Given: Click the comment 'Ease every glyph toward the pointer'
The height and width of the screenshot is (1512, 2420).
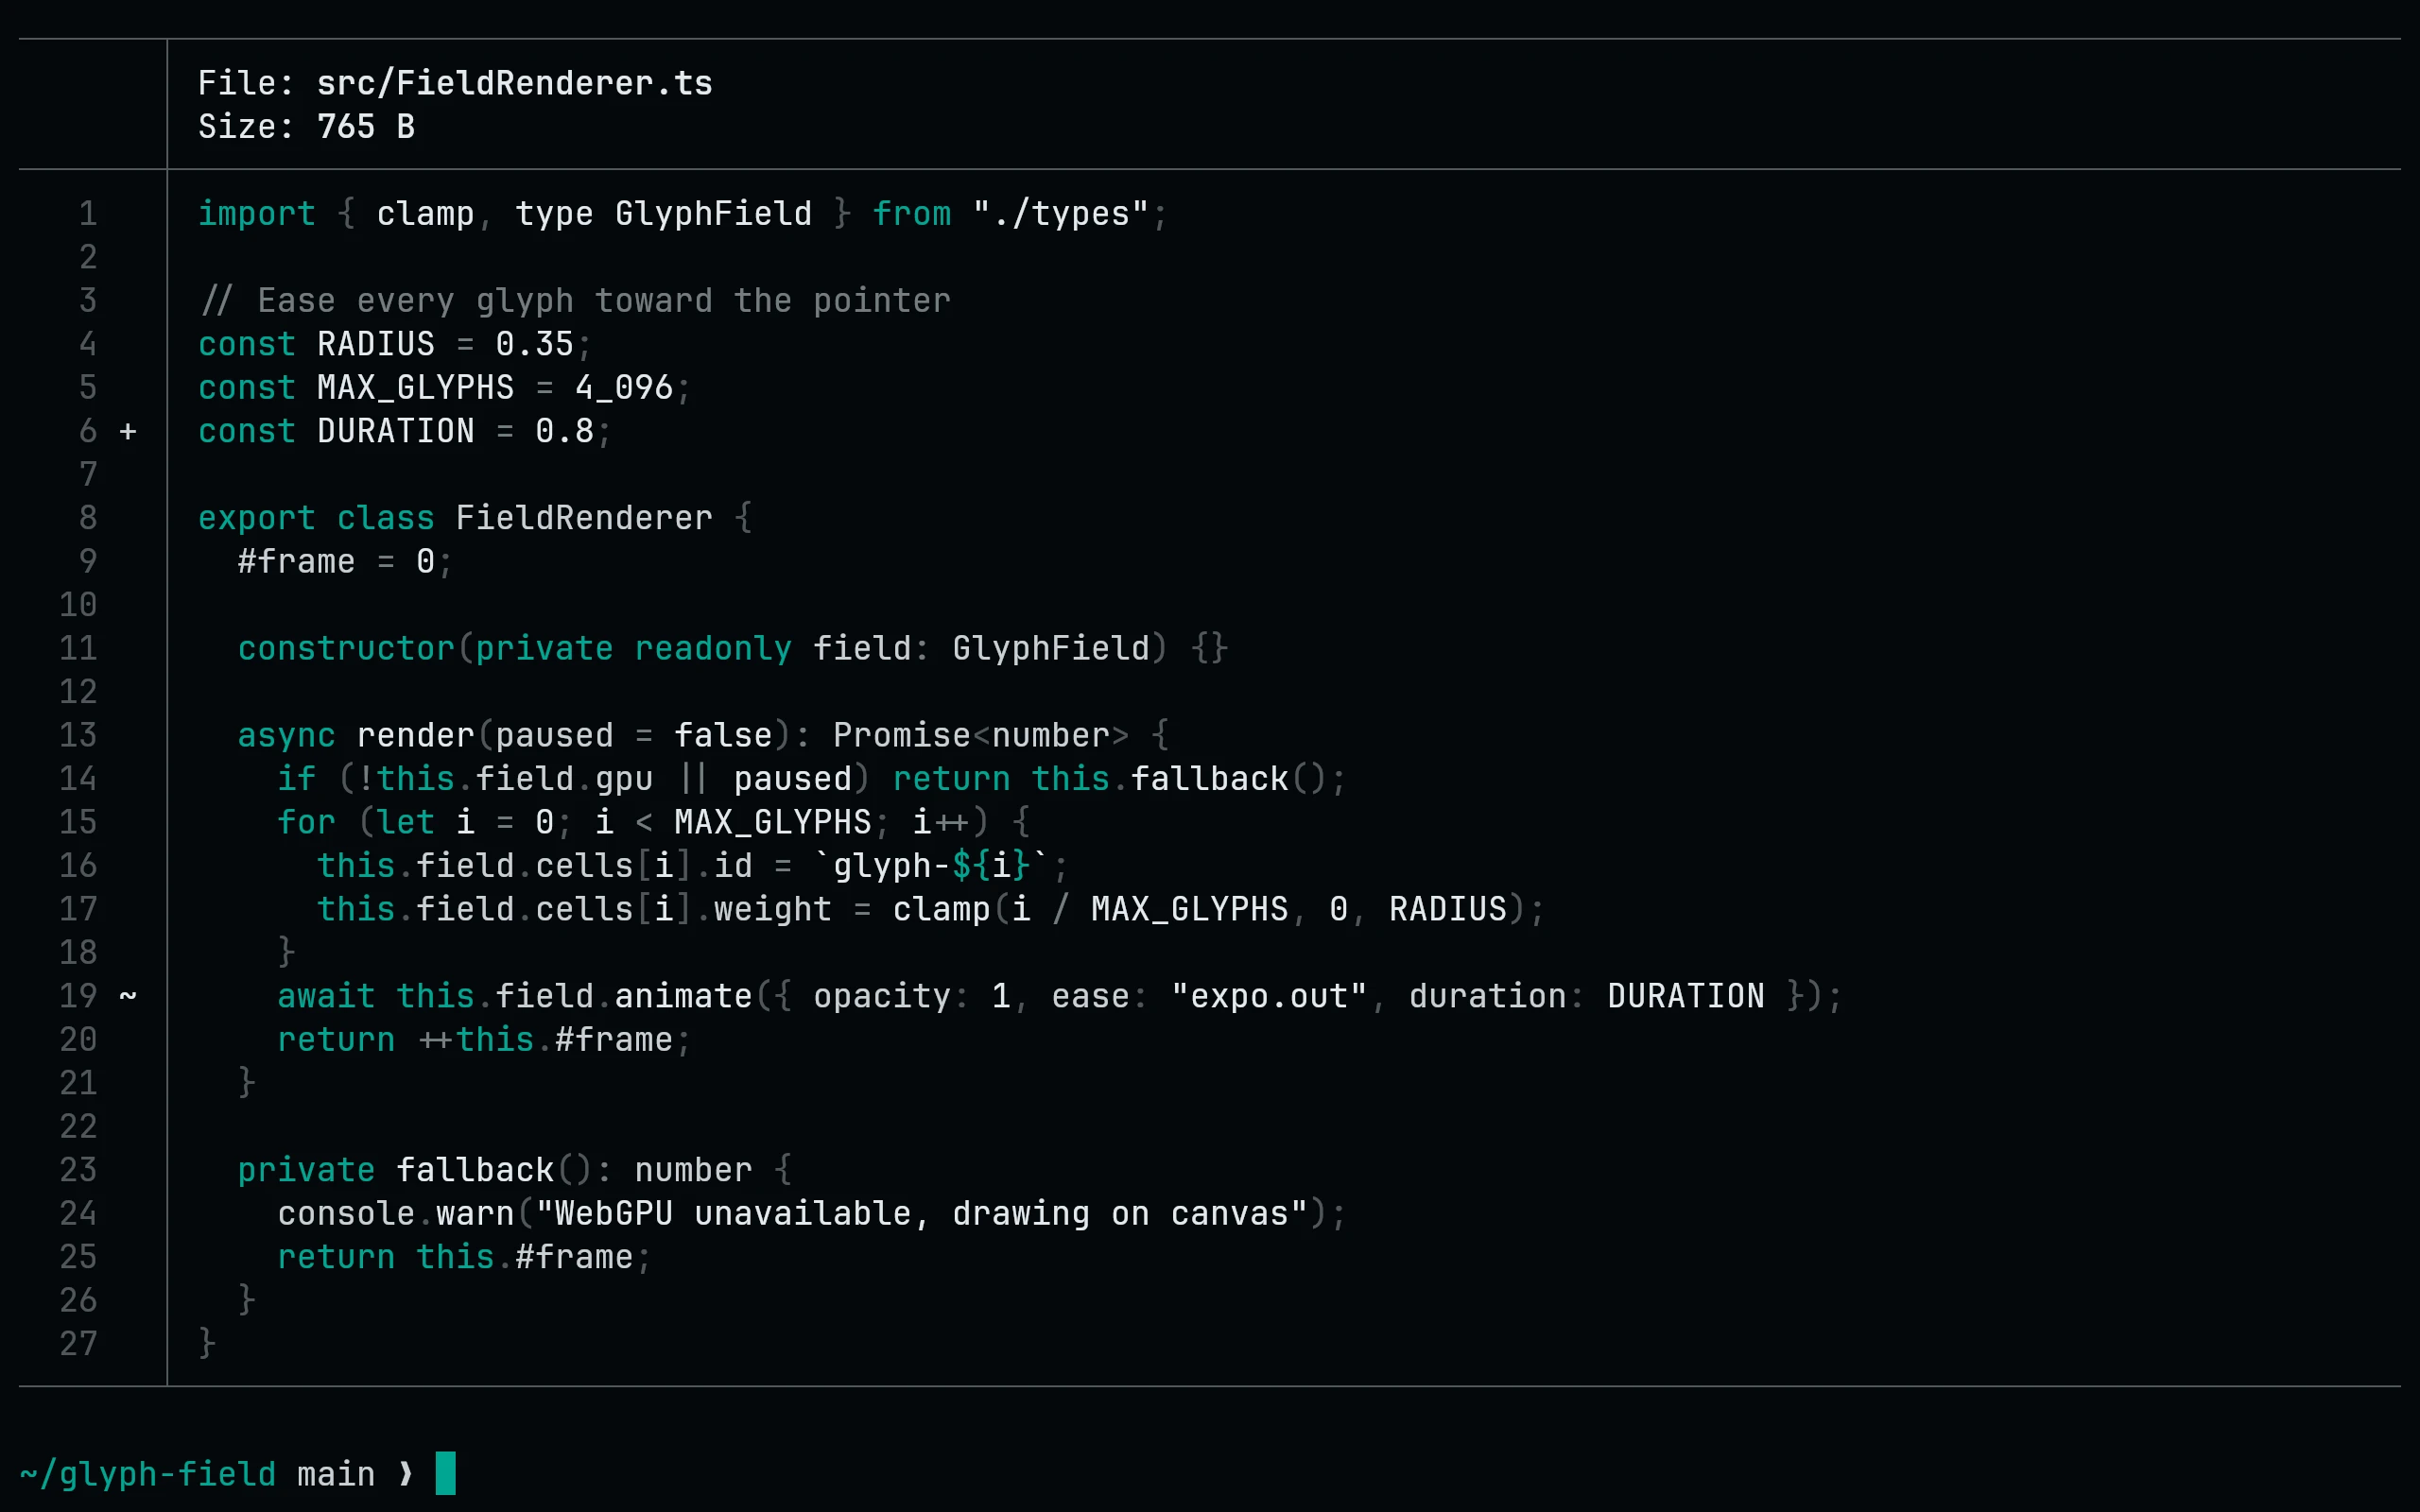Looking at the screenshot, I should 604,301.
